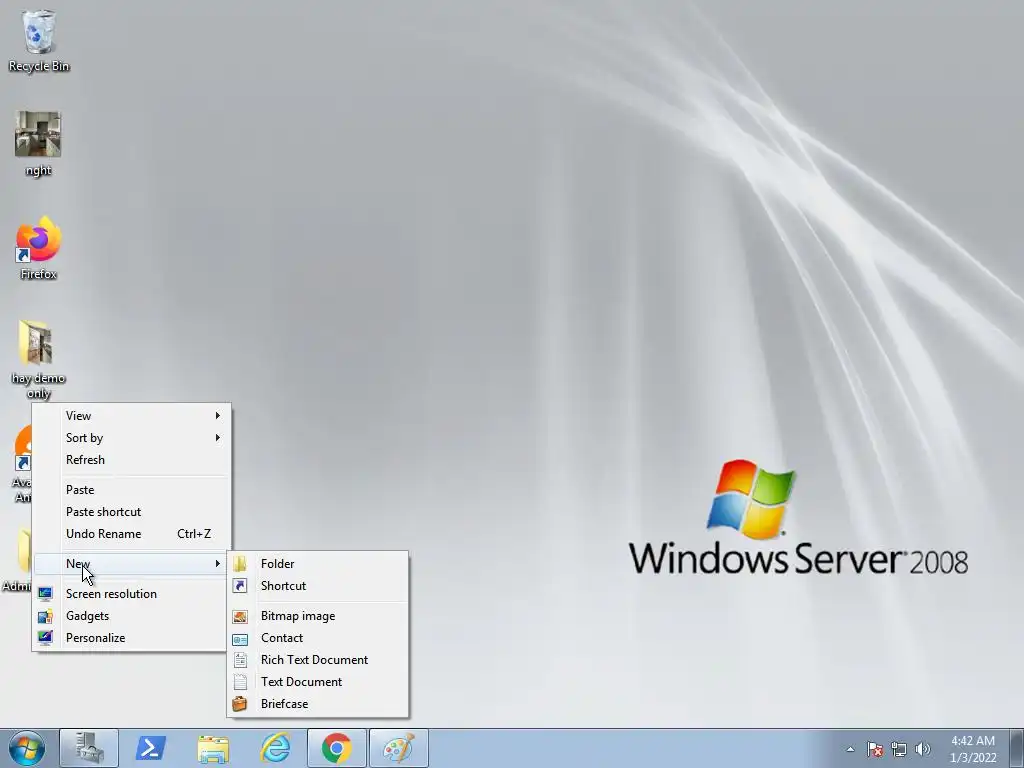This screenshot has height=768, width=1024.
Task: Switch to Google Chrome in the taskbar
Action: click(336, 748)
